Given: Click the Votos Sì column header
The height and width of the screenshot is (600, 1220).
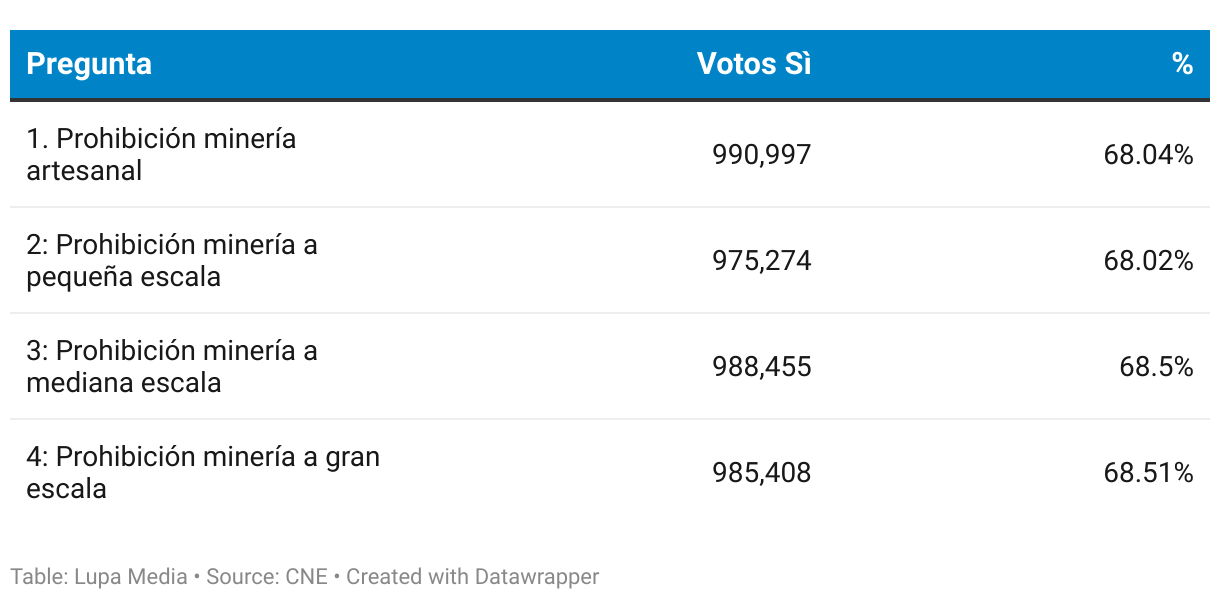Looking at the screenshot, I should [x=754, y=64].
